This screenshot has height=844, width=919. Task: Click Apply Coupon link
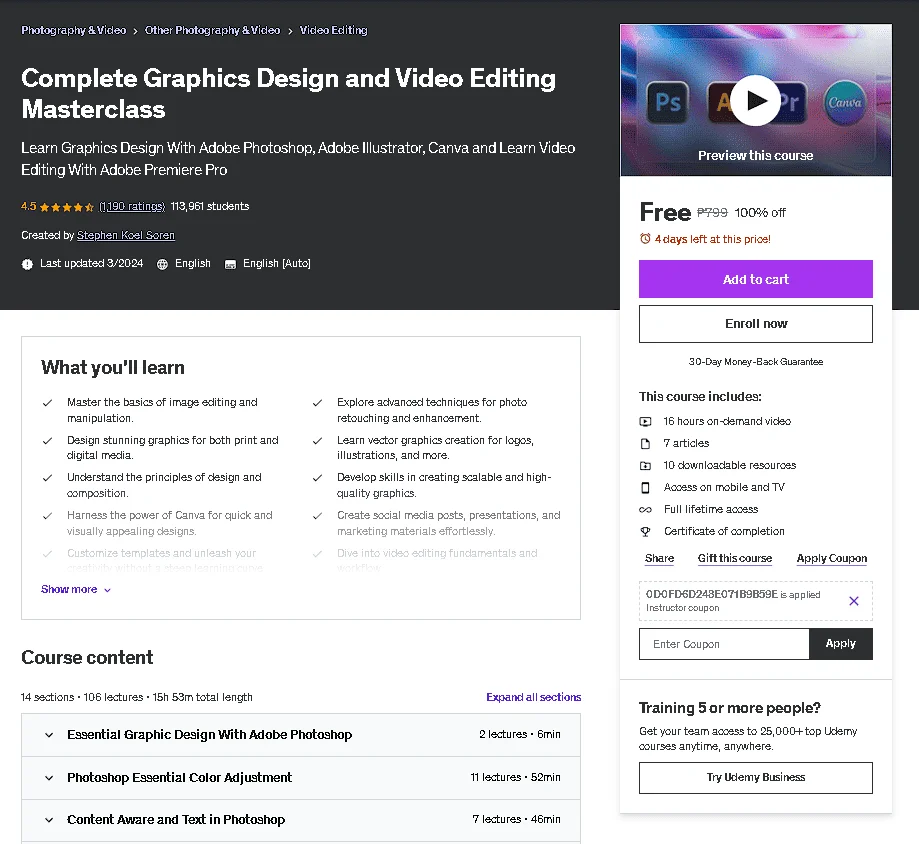pyautogui.click(x=832, y=558)
